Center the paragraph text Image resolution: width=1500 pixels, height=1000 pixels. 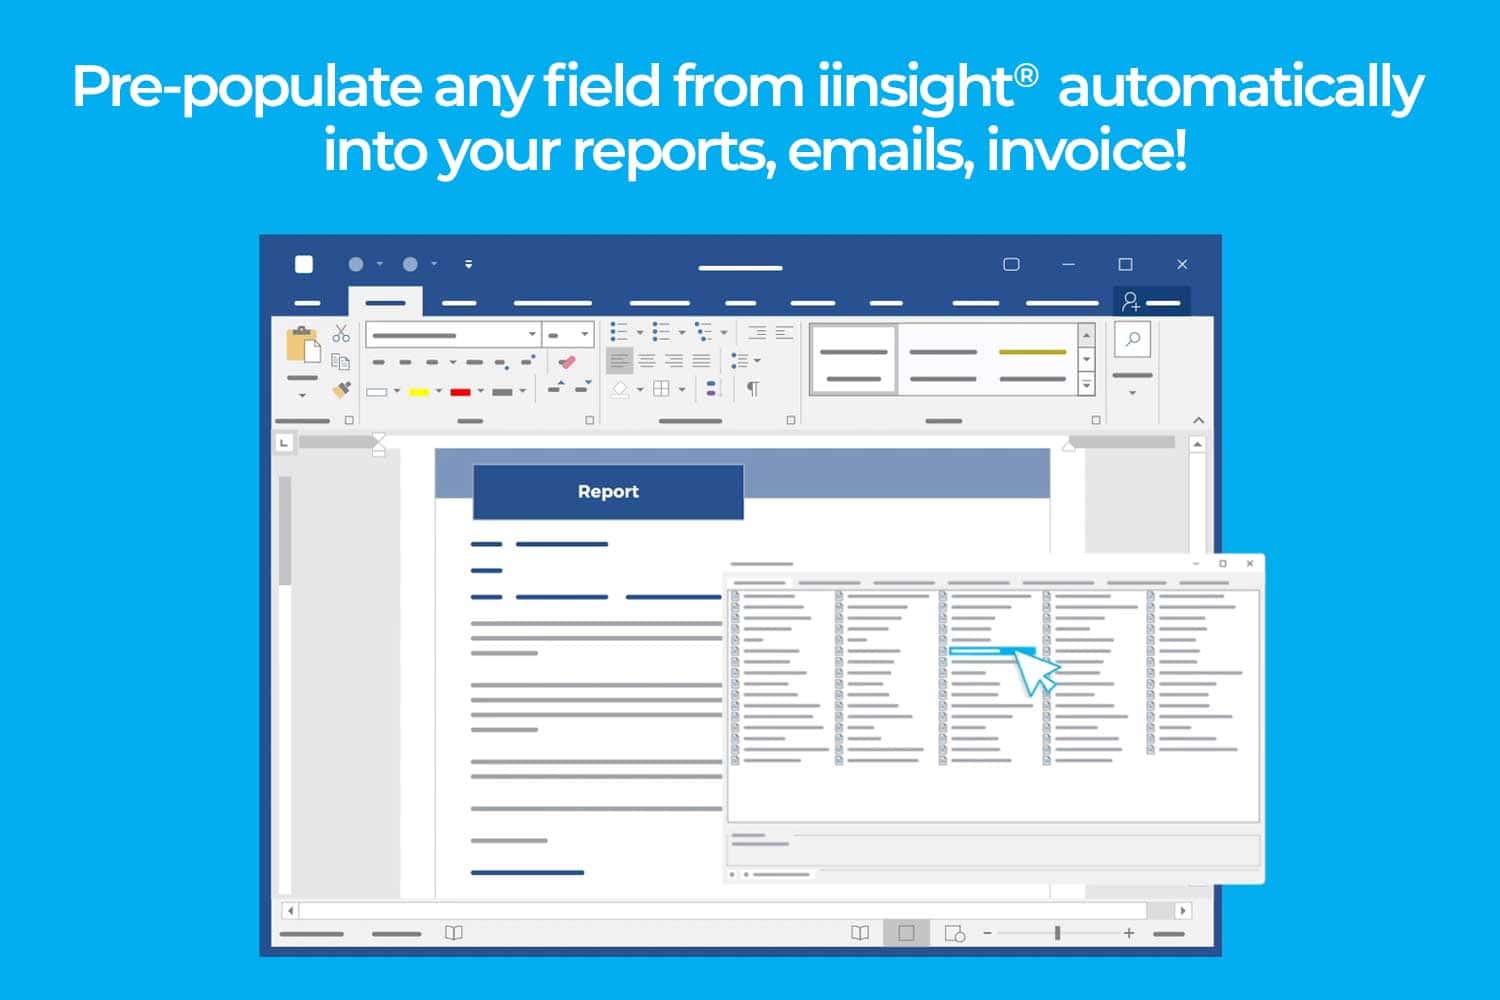(x=647, y=360)
